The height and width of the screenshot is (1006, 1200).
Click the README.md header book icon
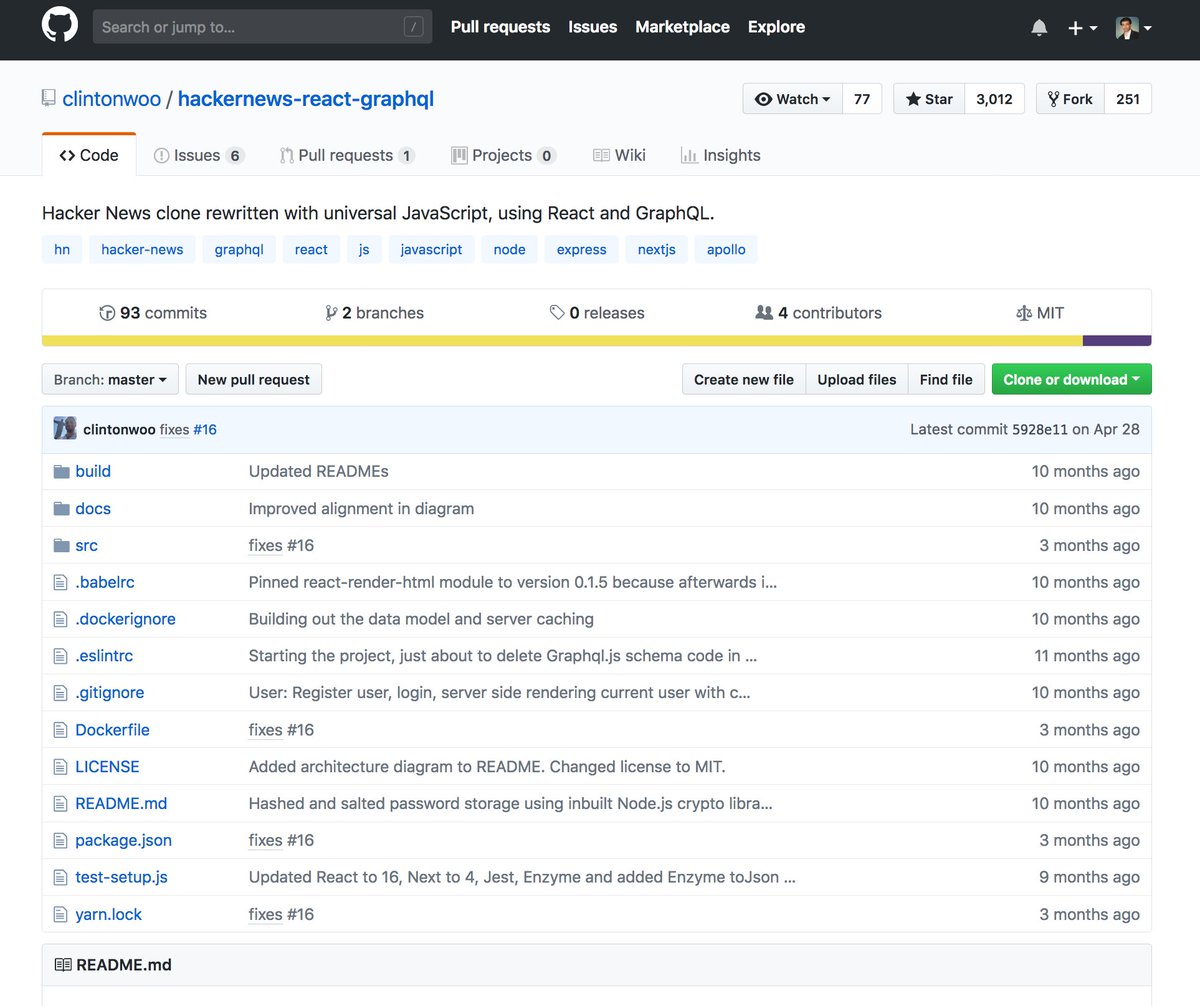[63, 965]
